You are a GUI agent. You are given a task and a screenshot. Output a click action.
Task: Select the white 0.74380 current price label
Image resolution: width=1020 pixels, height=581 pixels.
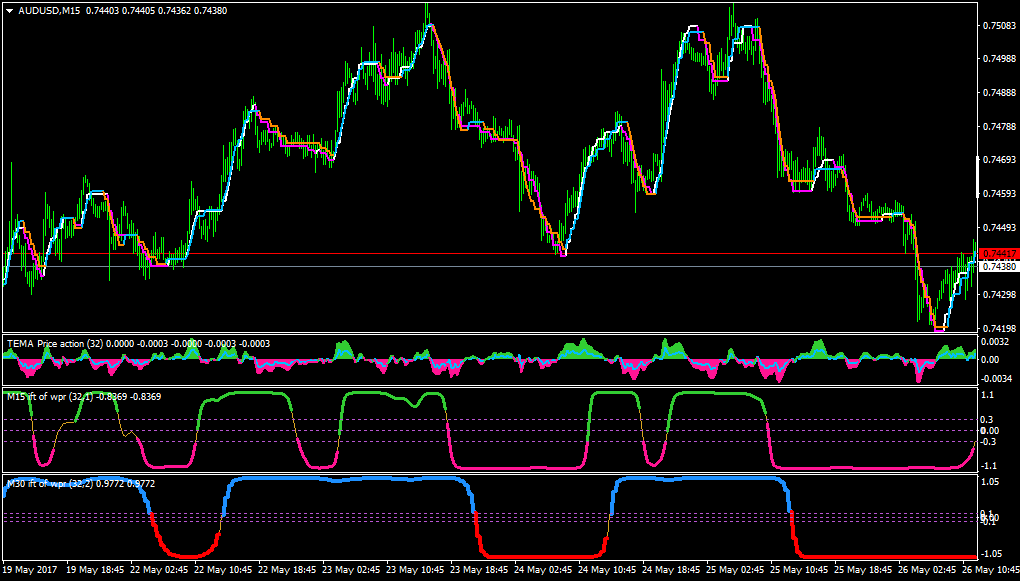click(999, 267)
